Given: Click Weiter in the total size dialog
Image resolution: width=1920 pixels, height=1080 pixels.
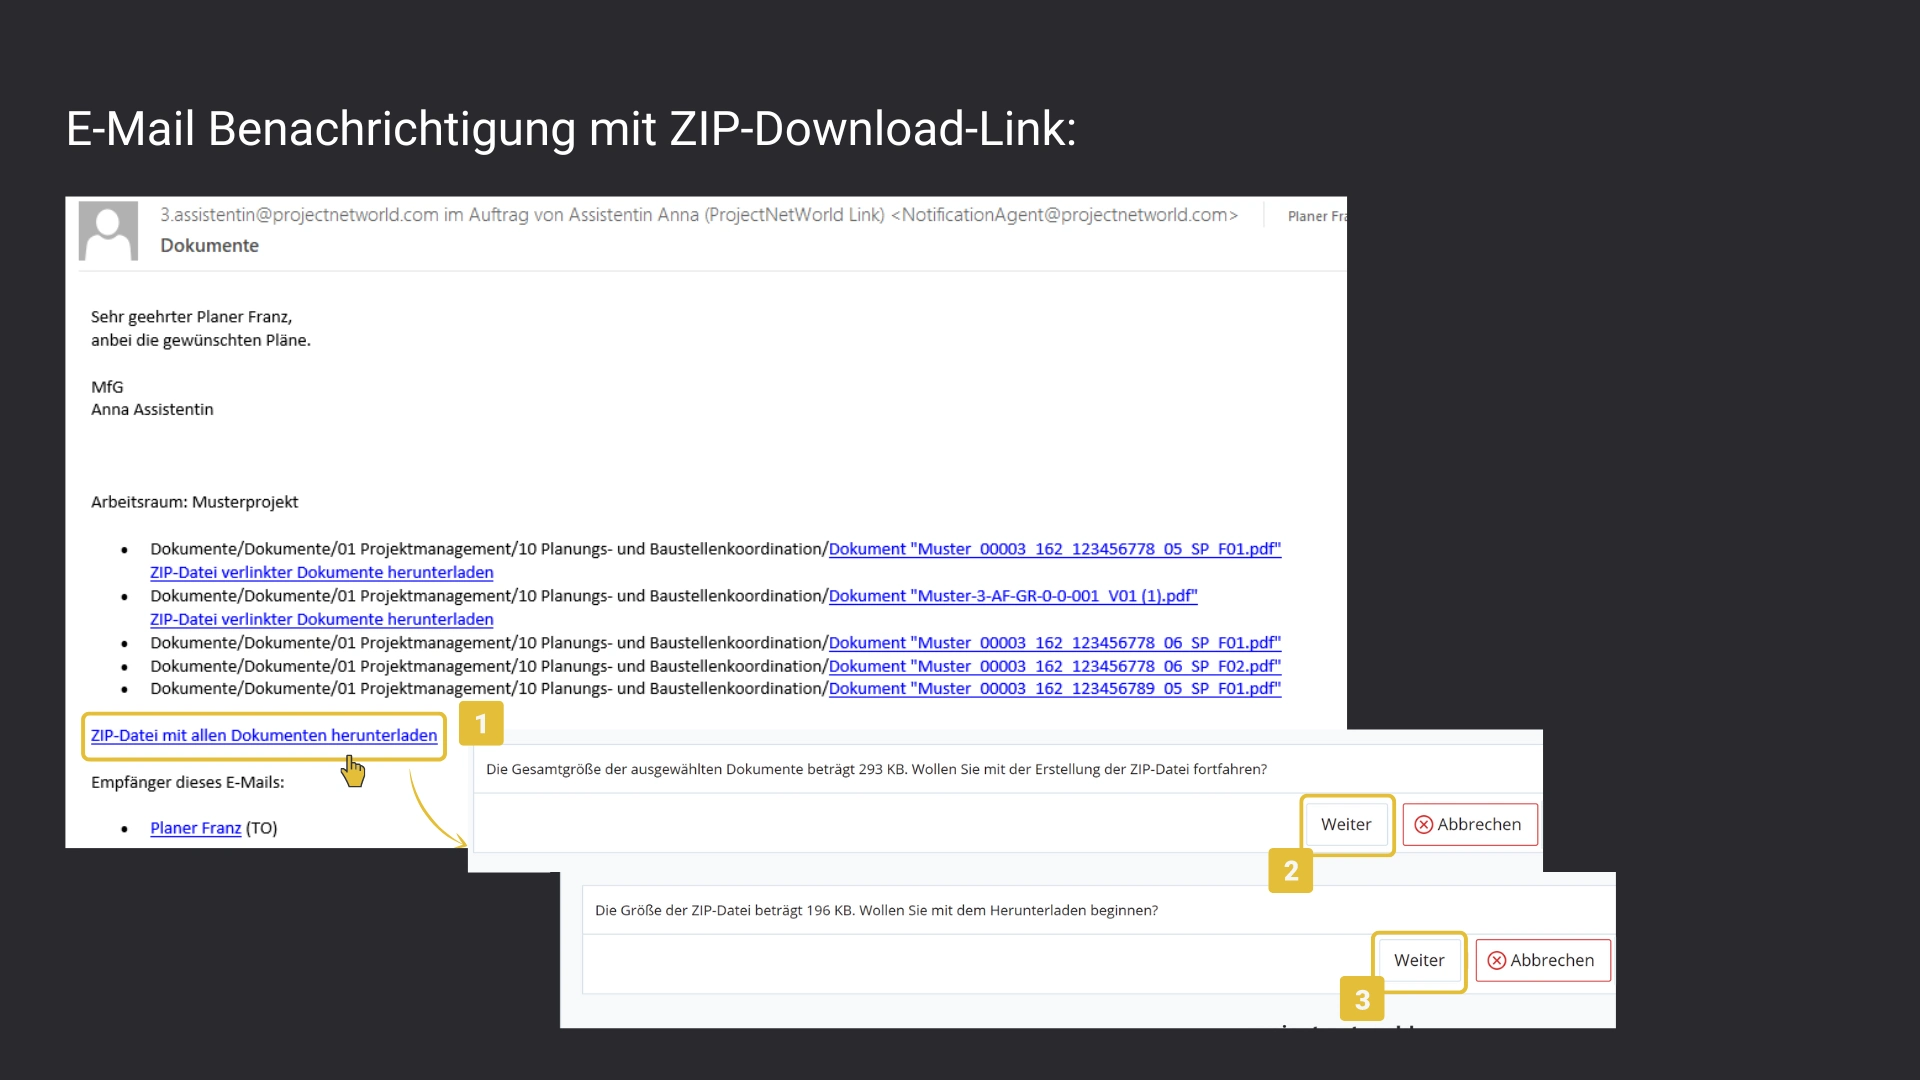Looking at the screenshot, I should pyautogui.click(x=1346, y=825).
